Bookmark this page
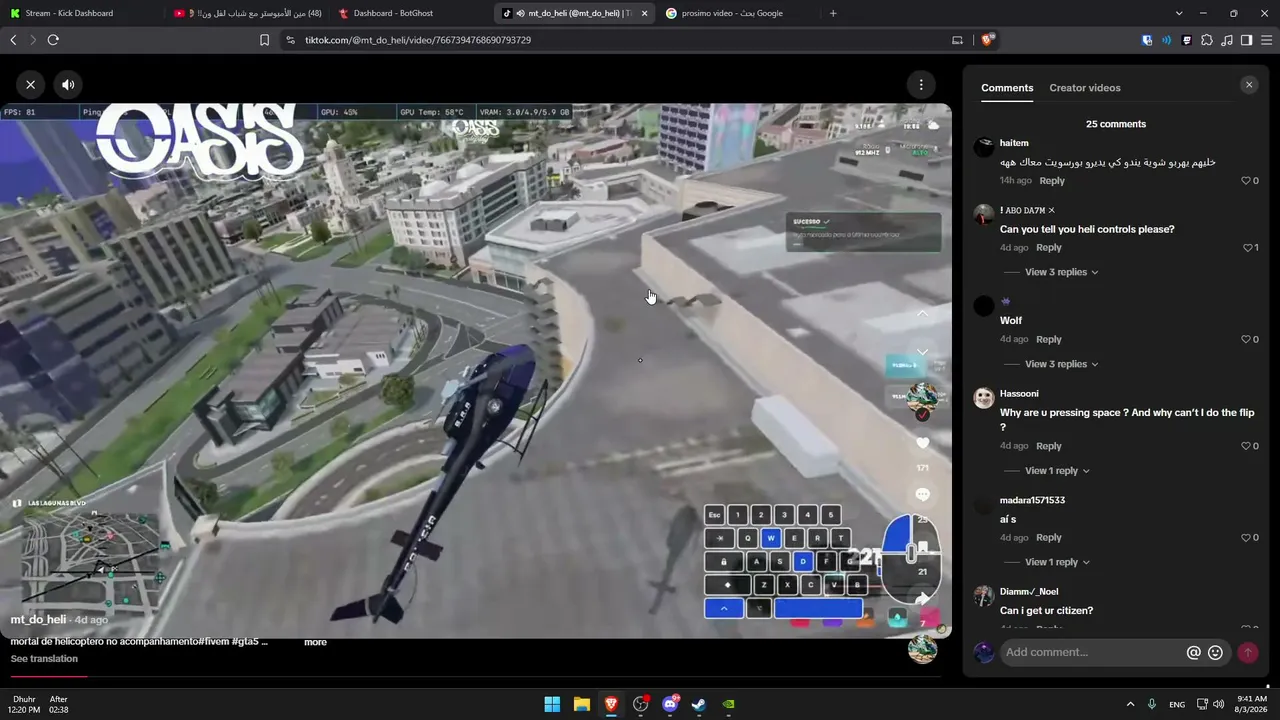 click(264, 40)
